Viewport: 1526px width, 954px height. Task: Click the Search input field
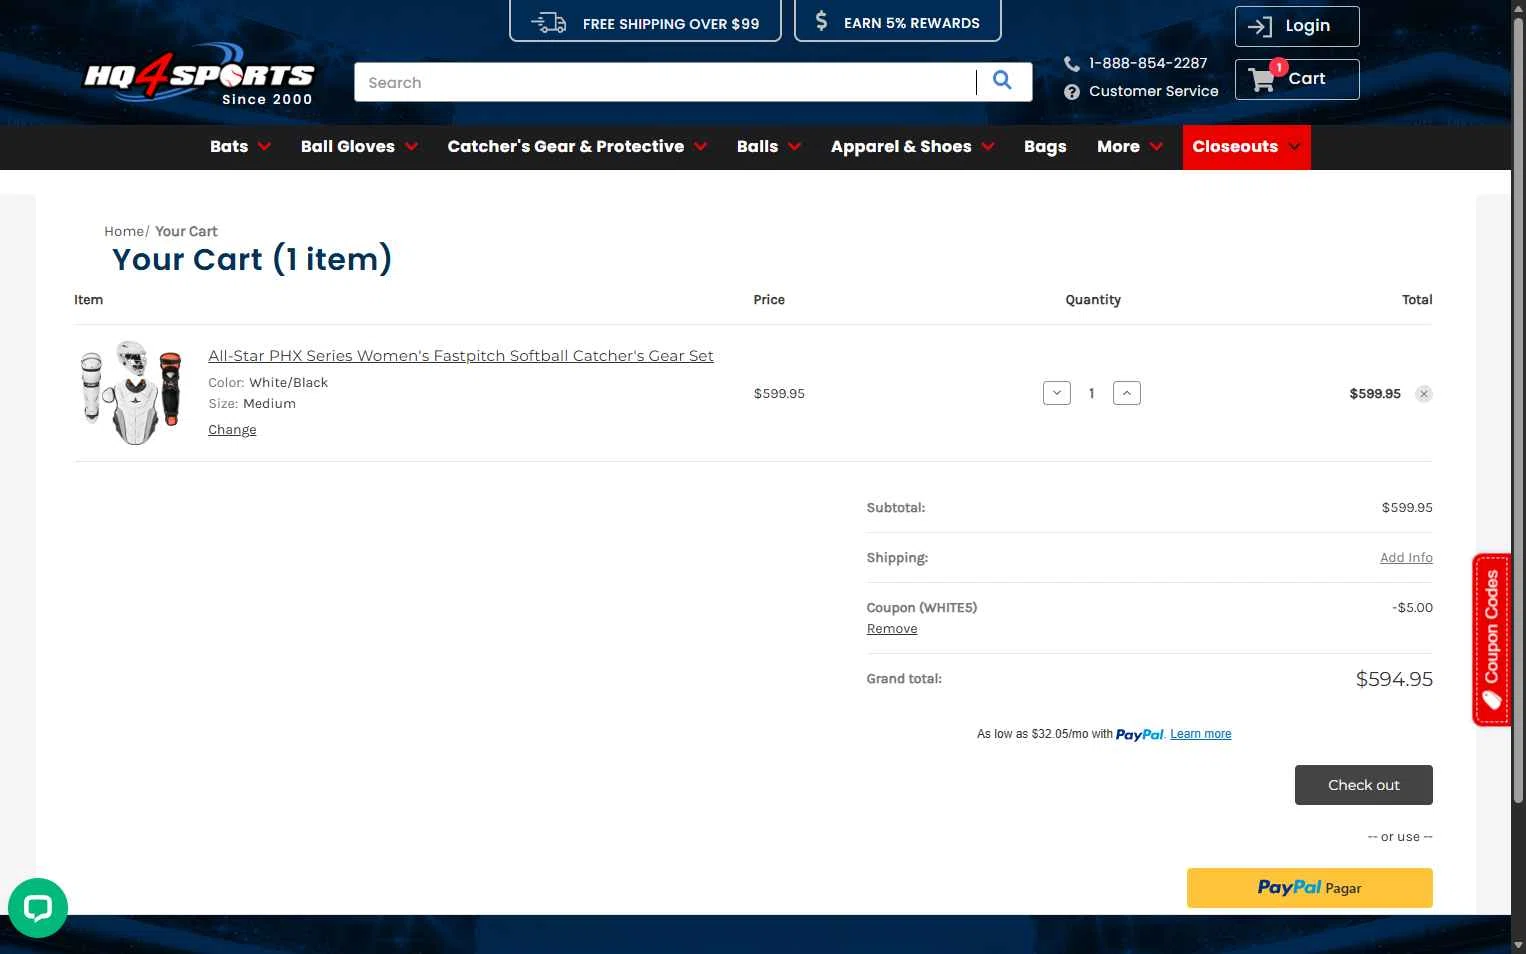[665, 82]
